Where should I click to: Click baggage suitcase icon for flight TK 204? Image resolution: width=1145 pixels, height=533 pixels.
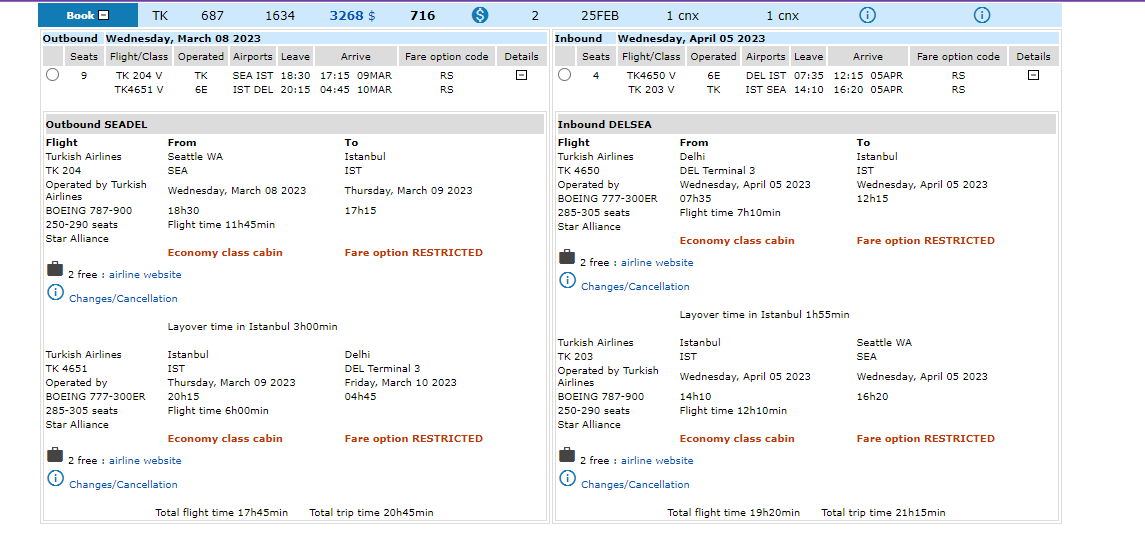[54, 270]
